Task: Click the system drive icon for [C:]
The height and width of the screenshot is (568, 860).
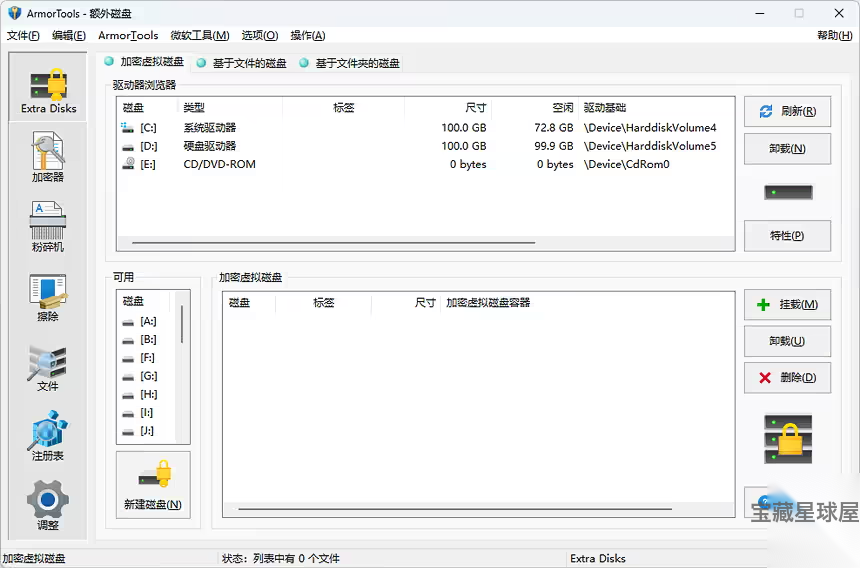Action: (x=128, y=128)
